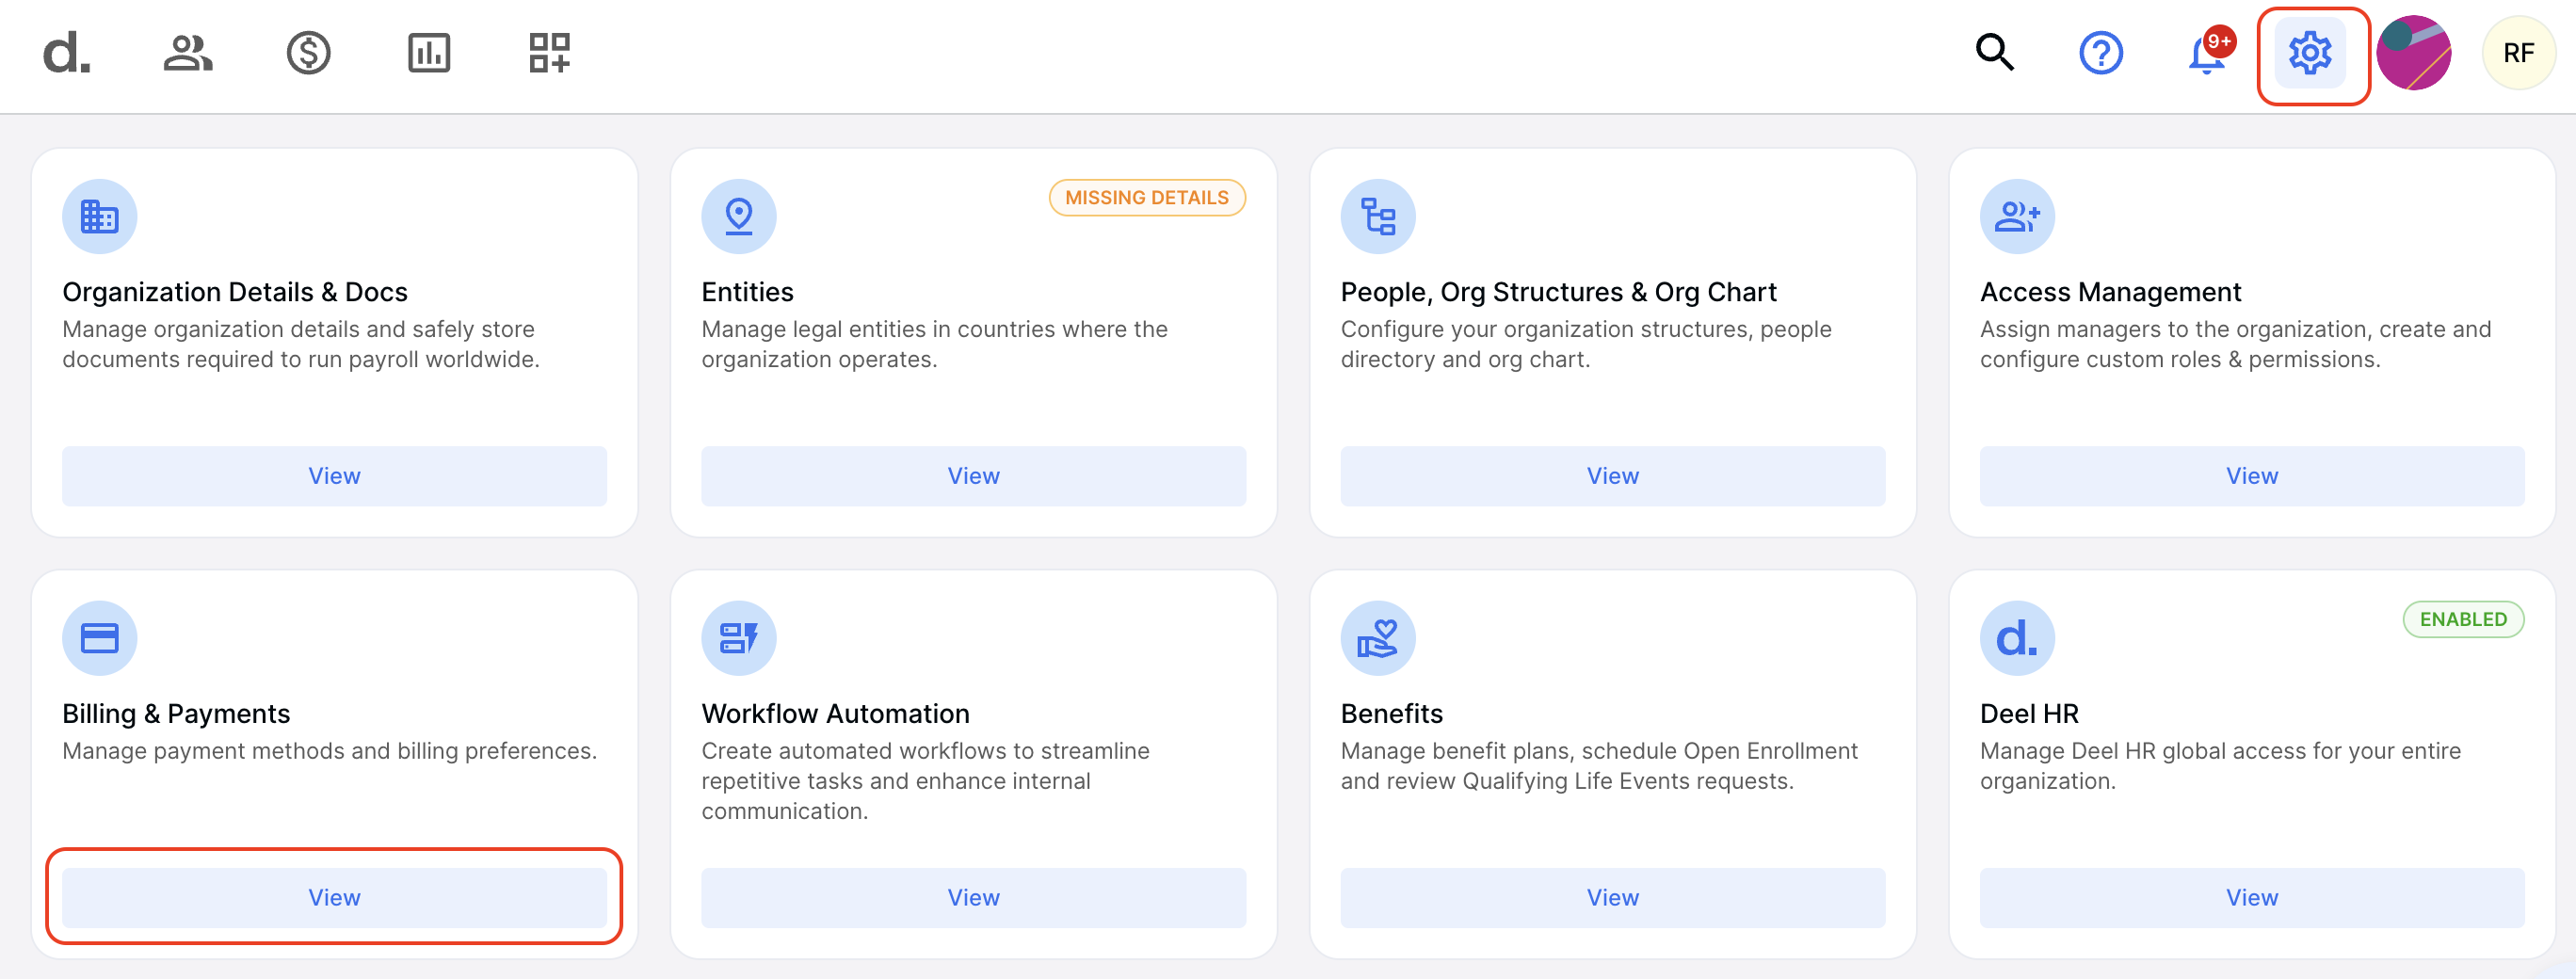
Task: Click View under Workflow Automation
Action: [973, 897]
